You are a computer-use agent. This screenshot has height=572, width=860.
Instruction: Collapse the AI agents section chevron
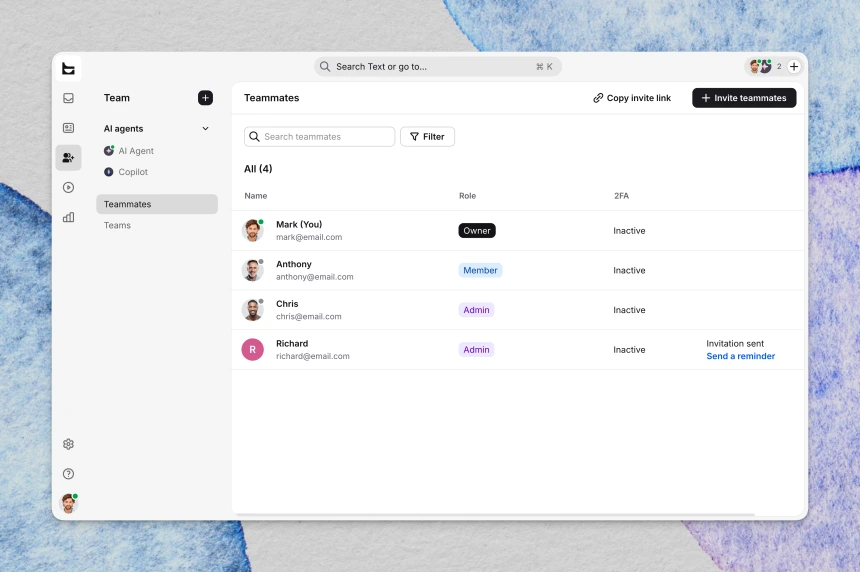(205, 128)
